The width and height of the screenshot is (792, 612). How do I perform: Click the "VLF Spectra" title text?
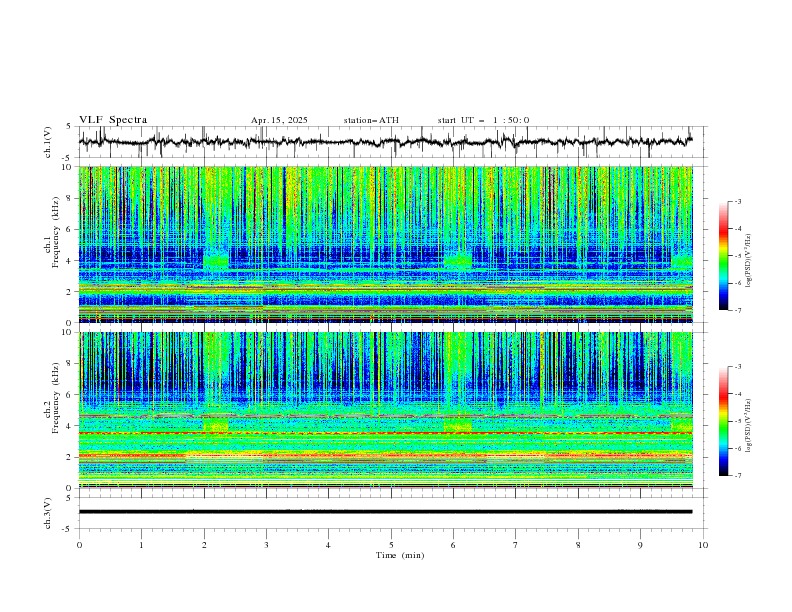pos(113,120)
